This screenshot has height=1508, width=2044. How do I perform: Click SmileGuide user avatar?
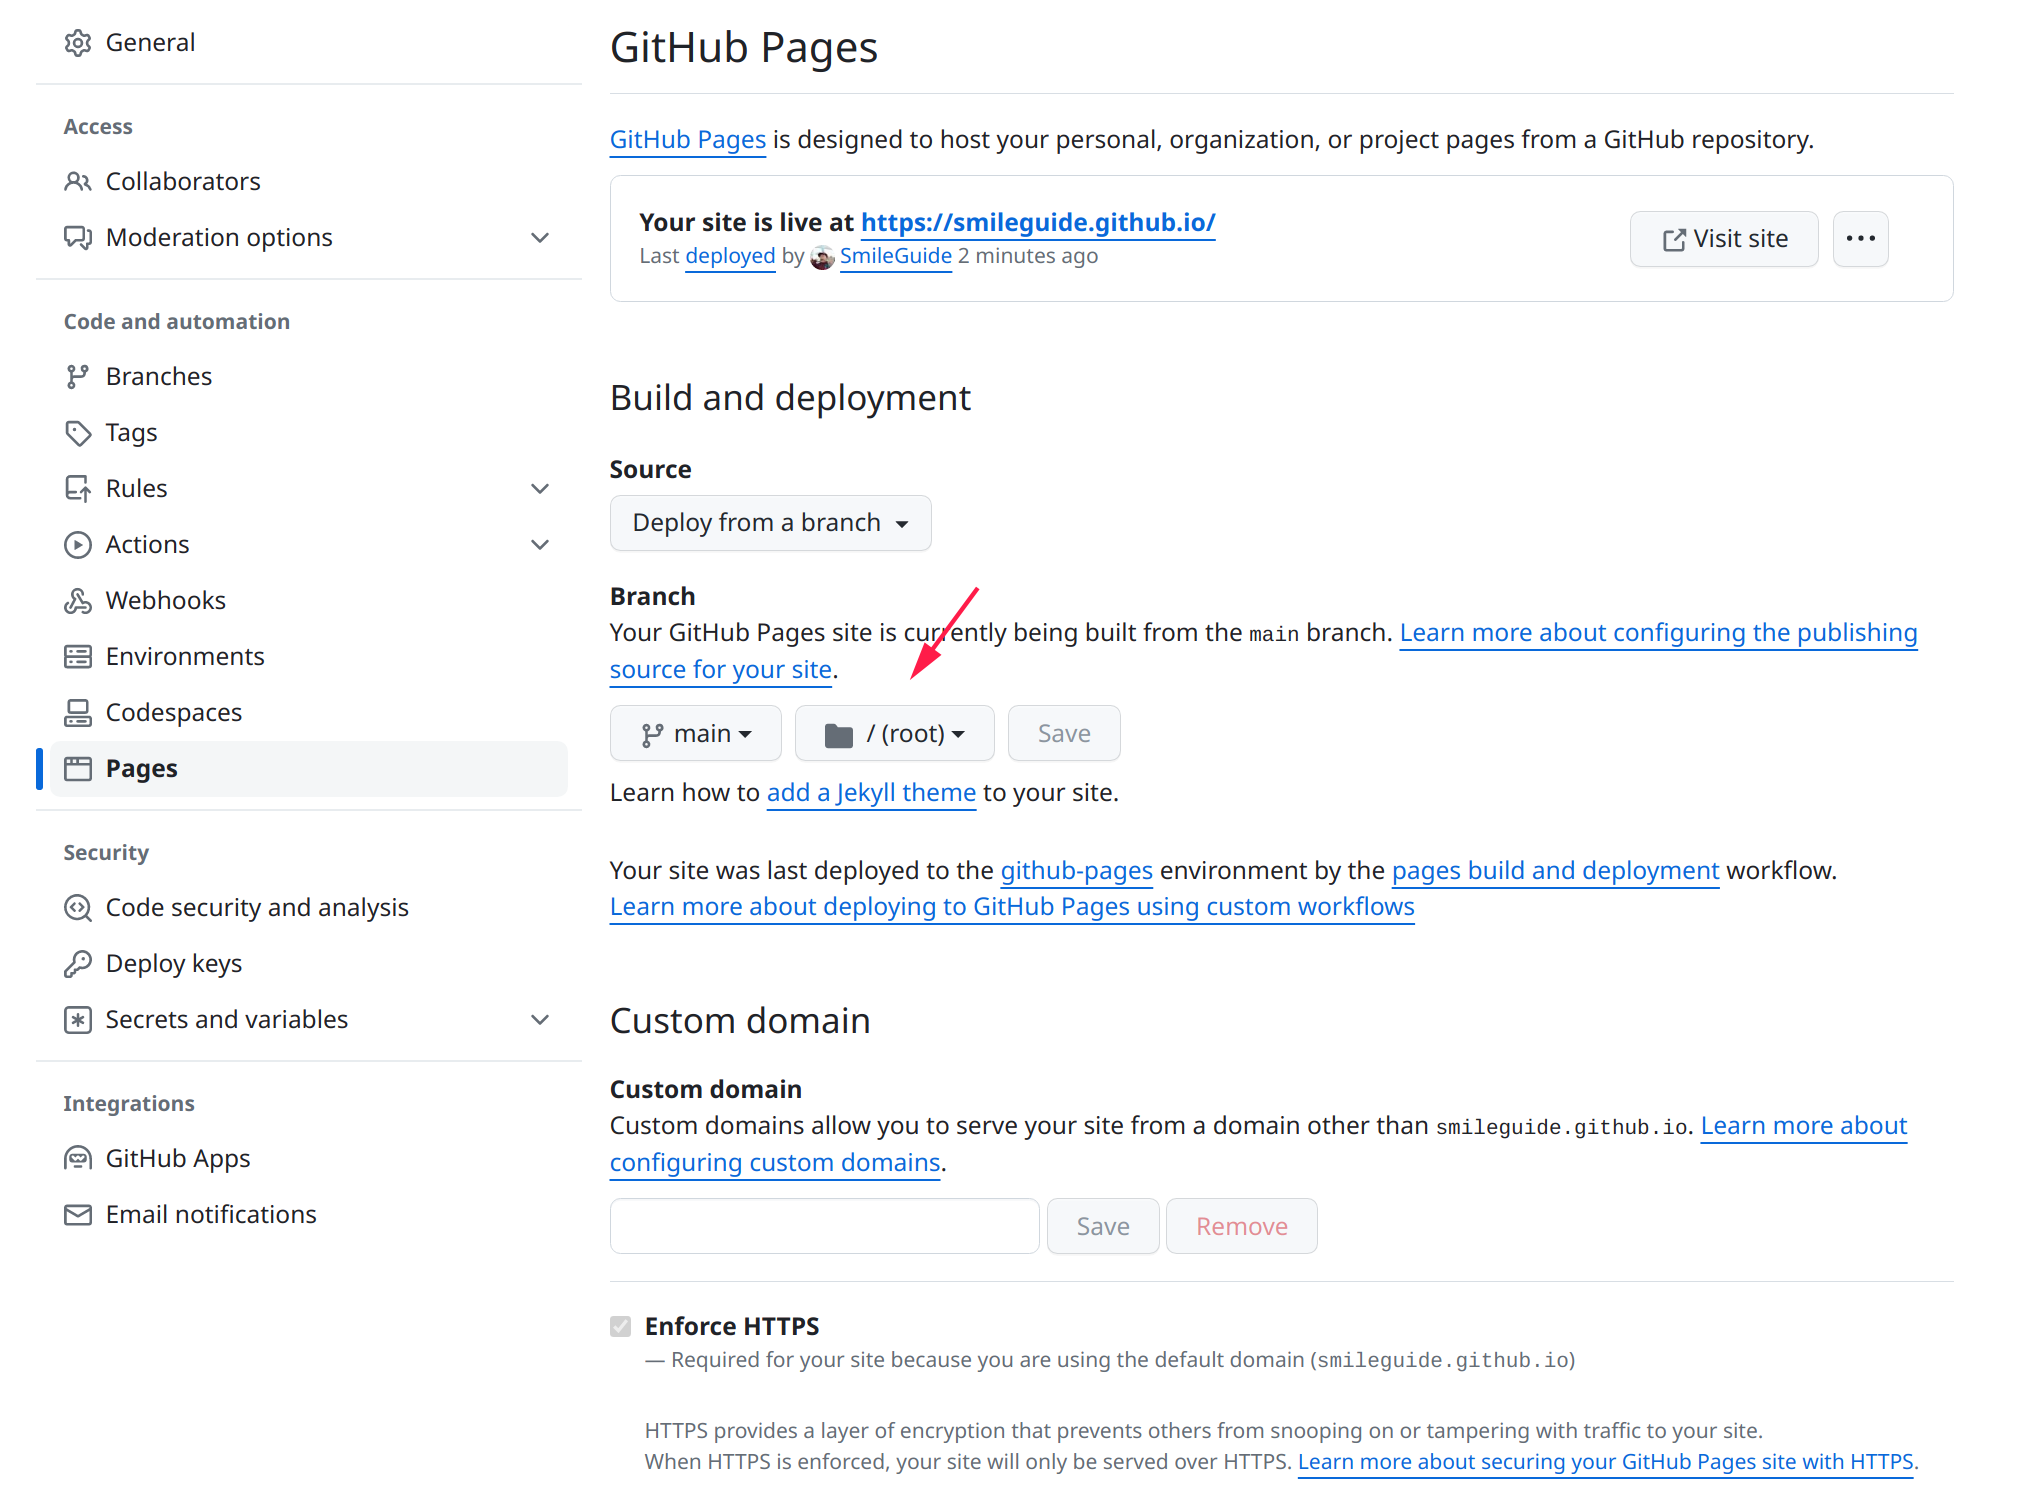coord(822,258)
